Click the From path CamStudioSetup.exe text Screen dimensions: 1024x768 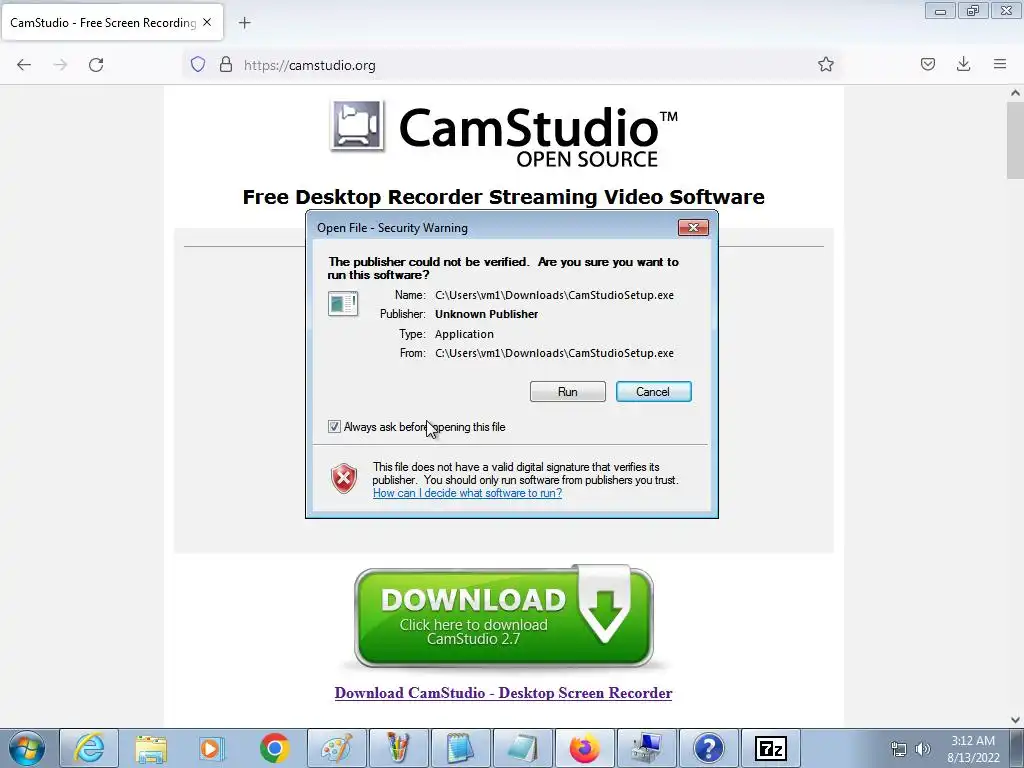554,353
